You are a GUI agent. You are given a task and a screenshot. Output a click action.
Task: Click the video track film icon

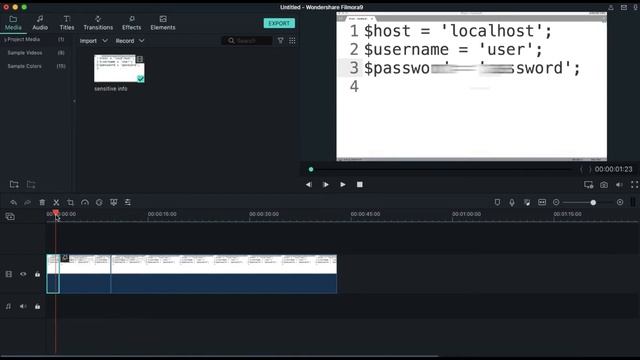[9, 274]
